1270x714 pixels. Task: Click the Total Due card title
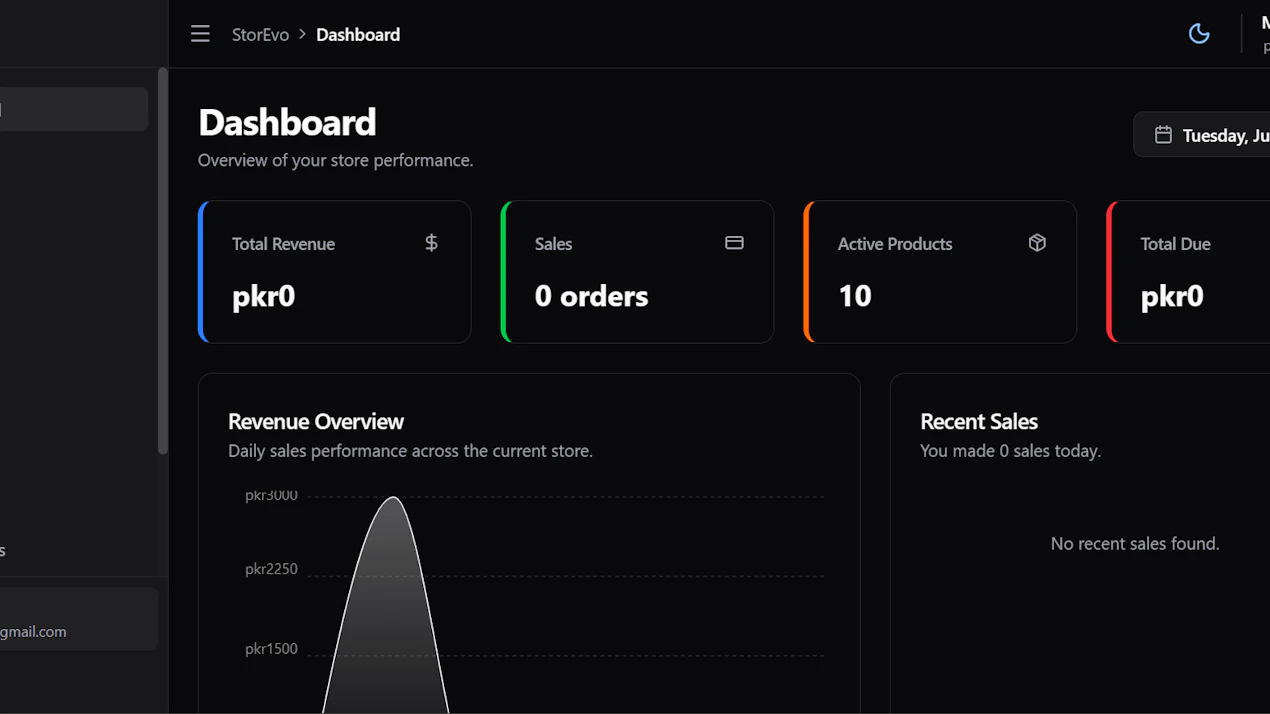[x=1175, y=244]
